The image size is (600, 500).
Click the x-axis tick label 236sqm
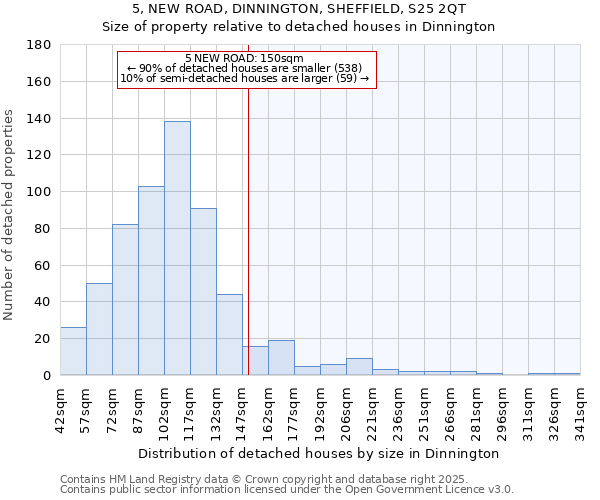(399, 415)
